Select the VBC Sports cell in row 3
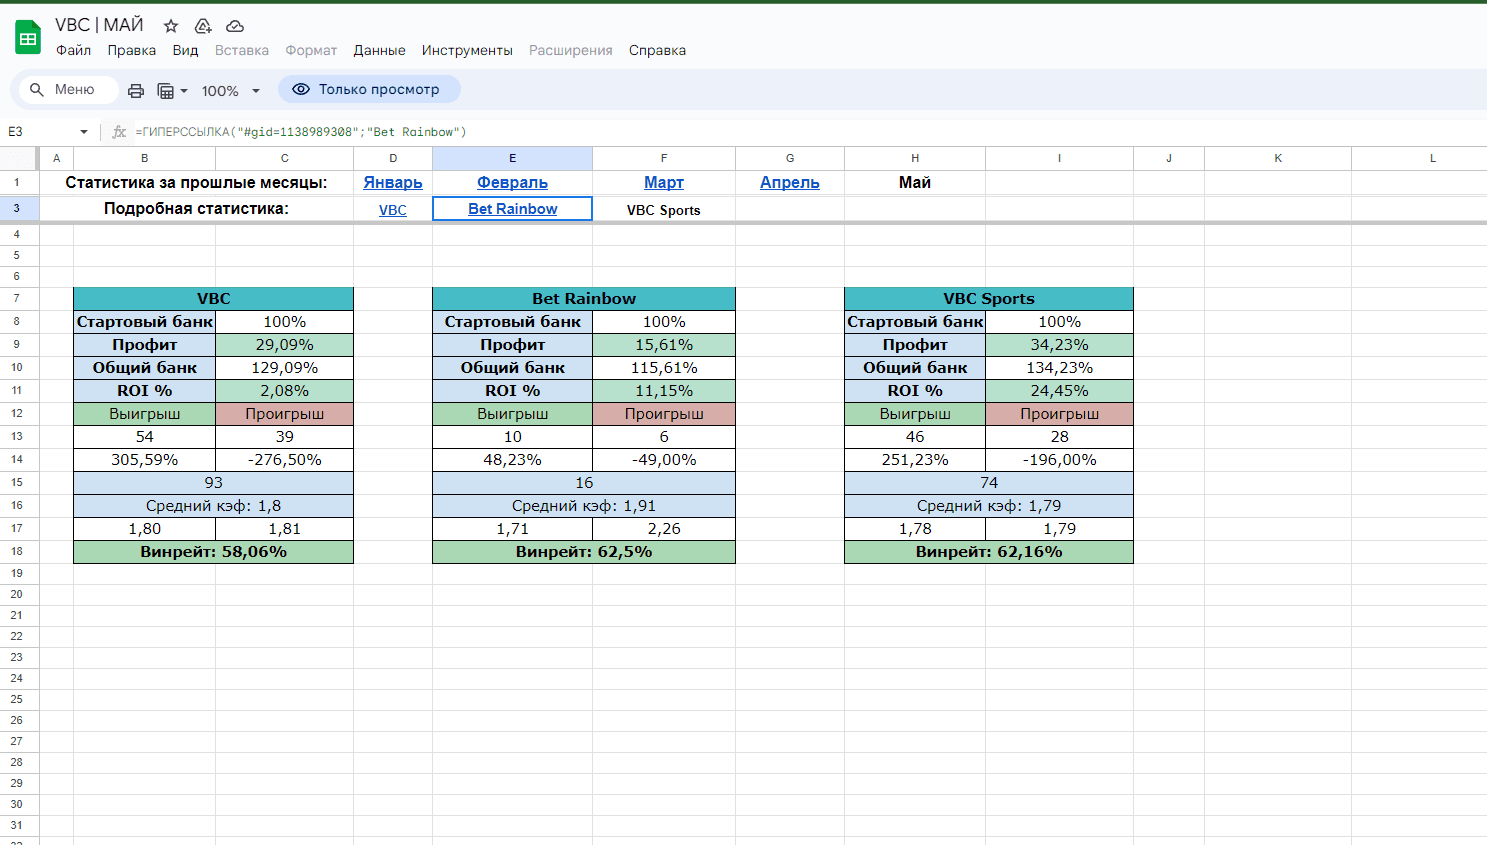Screen dimensions: 1487x845 tap(664, 210)
